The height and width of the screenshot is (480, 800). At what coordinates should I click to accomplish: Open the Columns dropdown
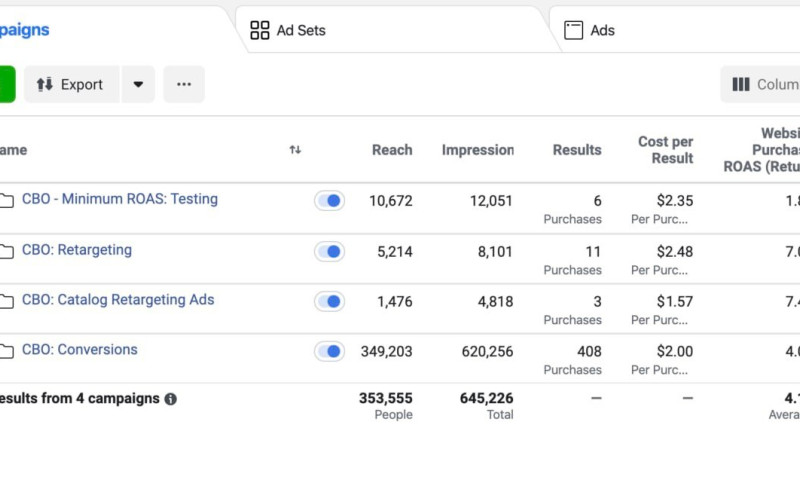coord(764,85)
